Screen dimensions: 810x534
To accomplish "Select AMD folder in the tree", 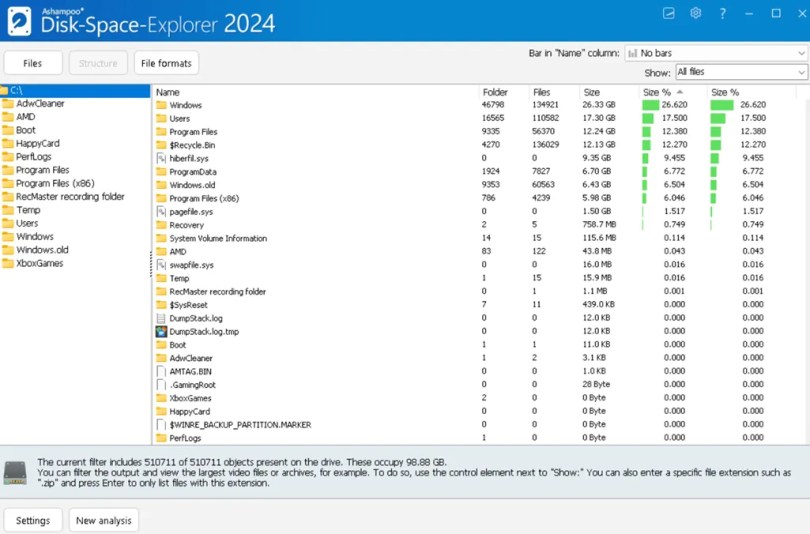I will click(x=25, y=117).
